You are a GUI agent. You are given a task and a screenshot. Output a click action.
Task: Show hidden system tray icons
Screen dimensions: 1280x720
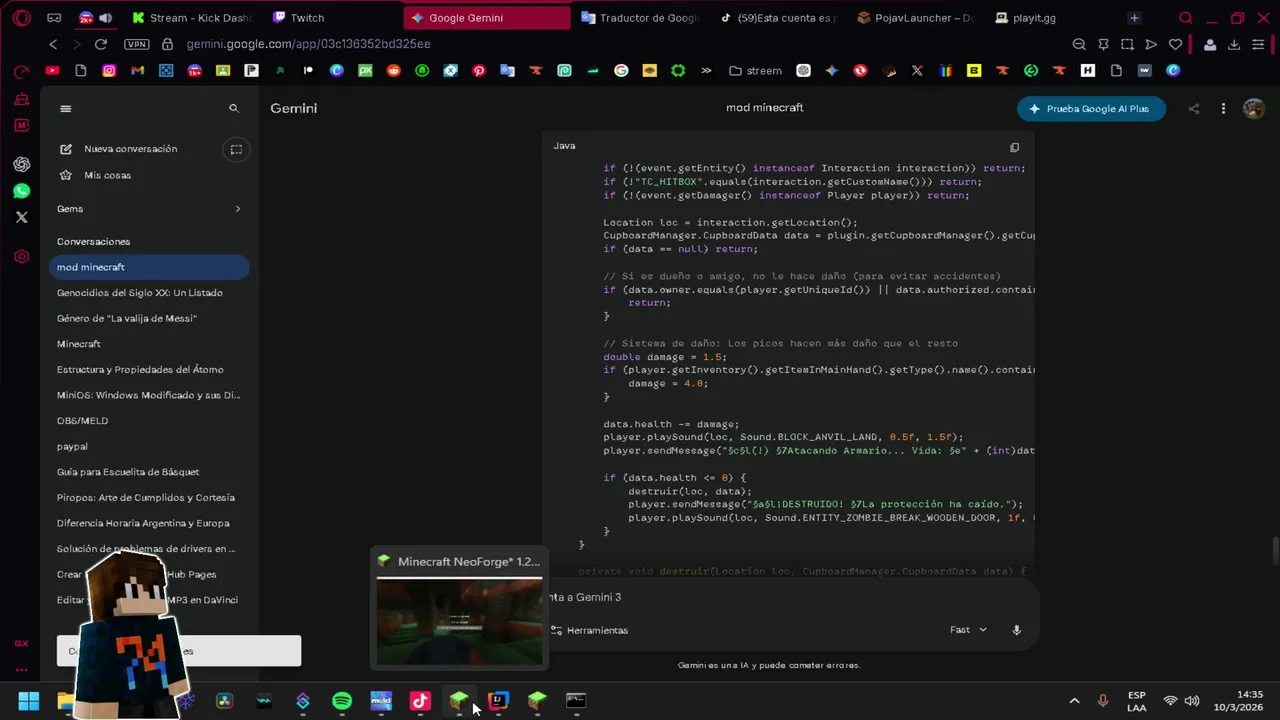point(1074,701)
